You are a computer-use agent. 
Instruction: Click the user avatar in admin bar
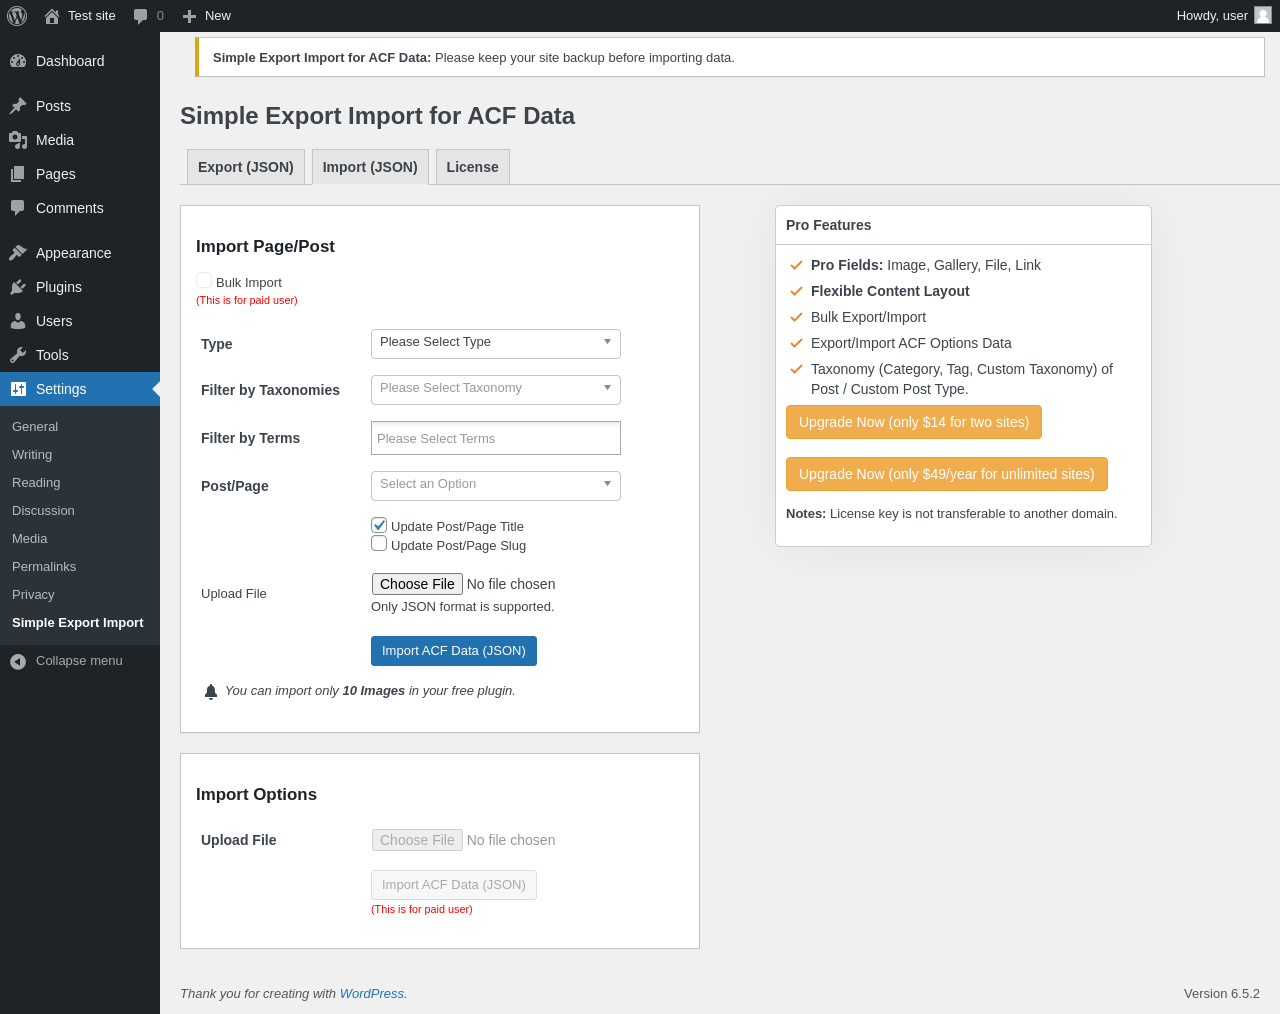coord(1263,16)
